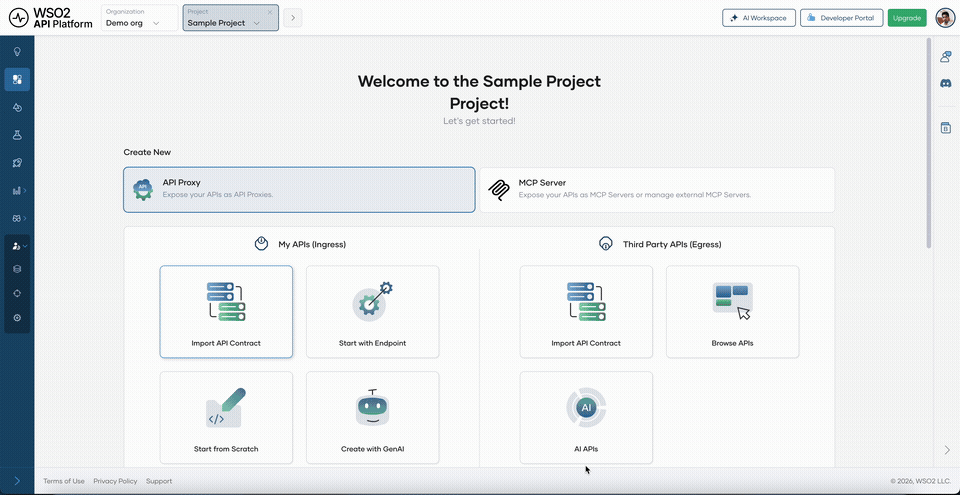Click the green Upgrade button
Image resolution: width=960 pixels, height=495 pixels.
[x=907, y=18]
